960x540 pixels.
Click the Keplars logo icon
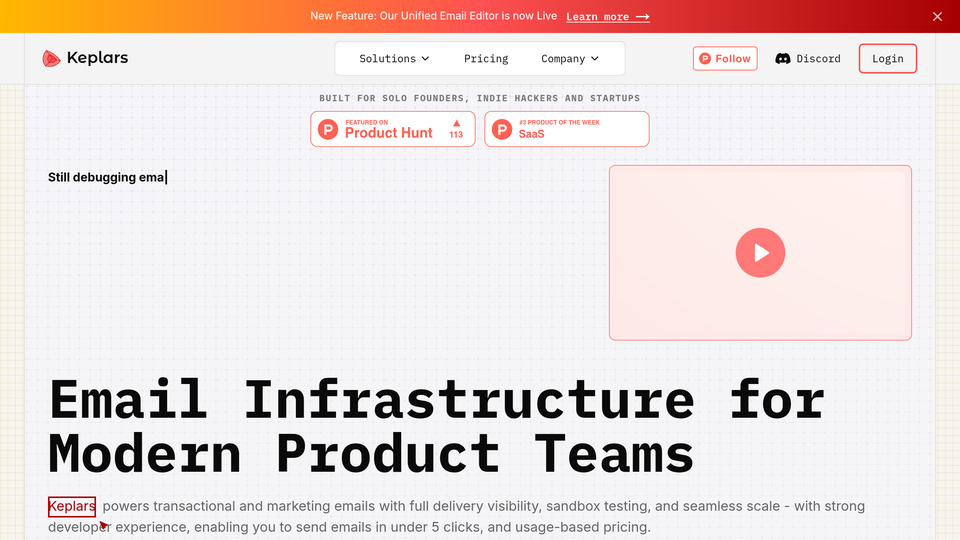(x=51, y=58)
